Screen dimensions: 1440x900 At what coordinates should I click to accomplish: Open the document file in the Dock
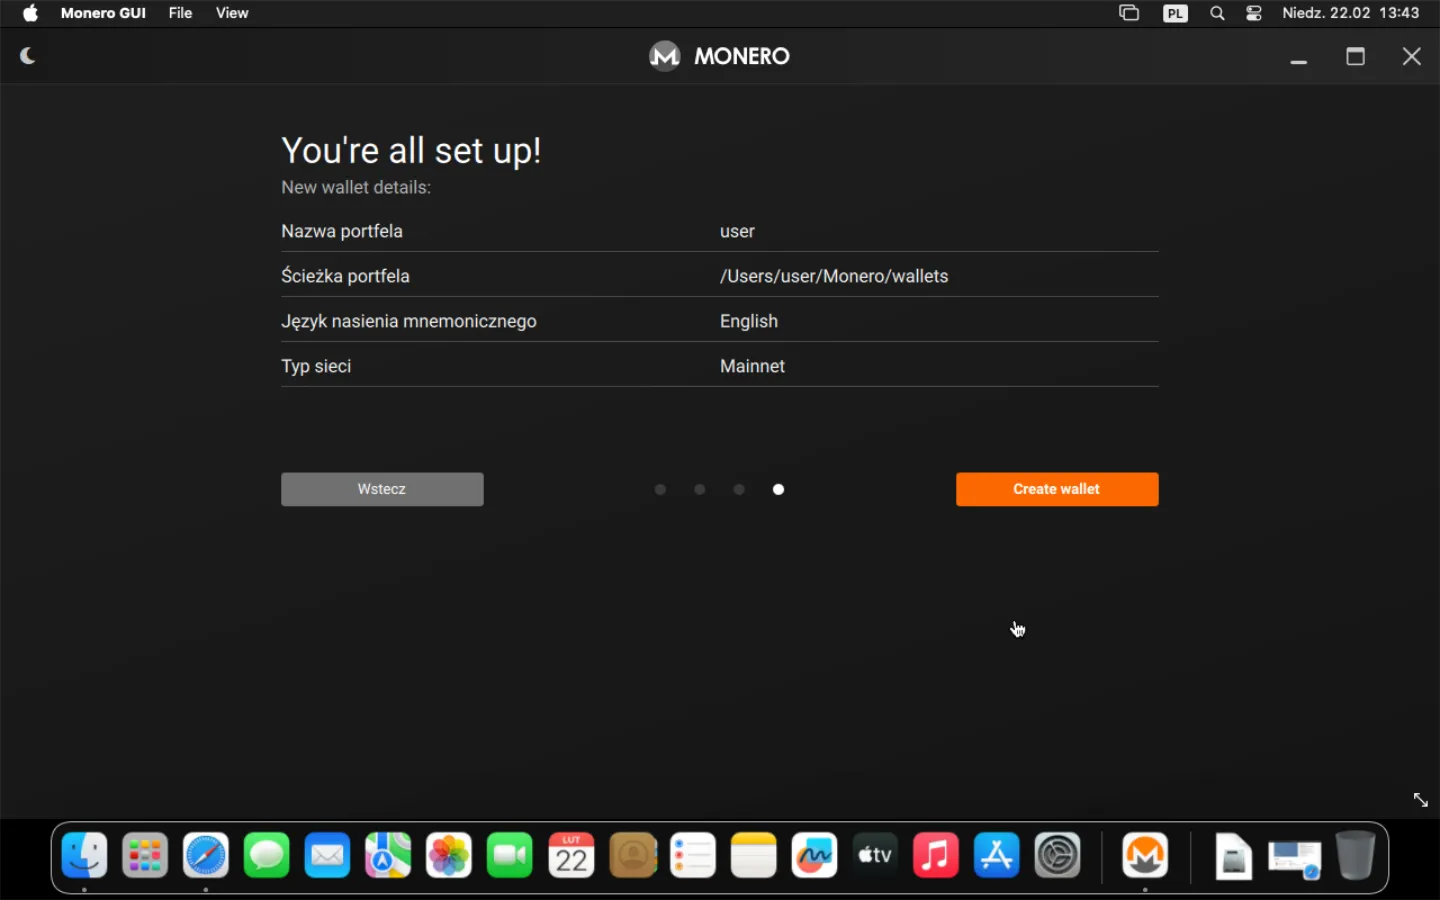click(x=1233, y=857)
